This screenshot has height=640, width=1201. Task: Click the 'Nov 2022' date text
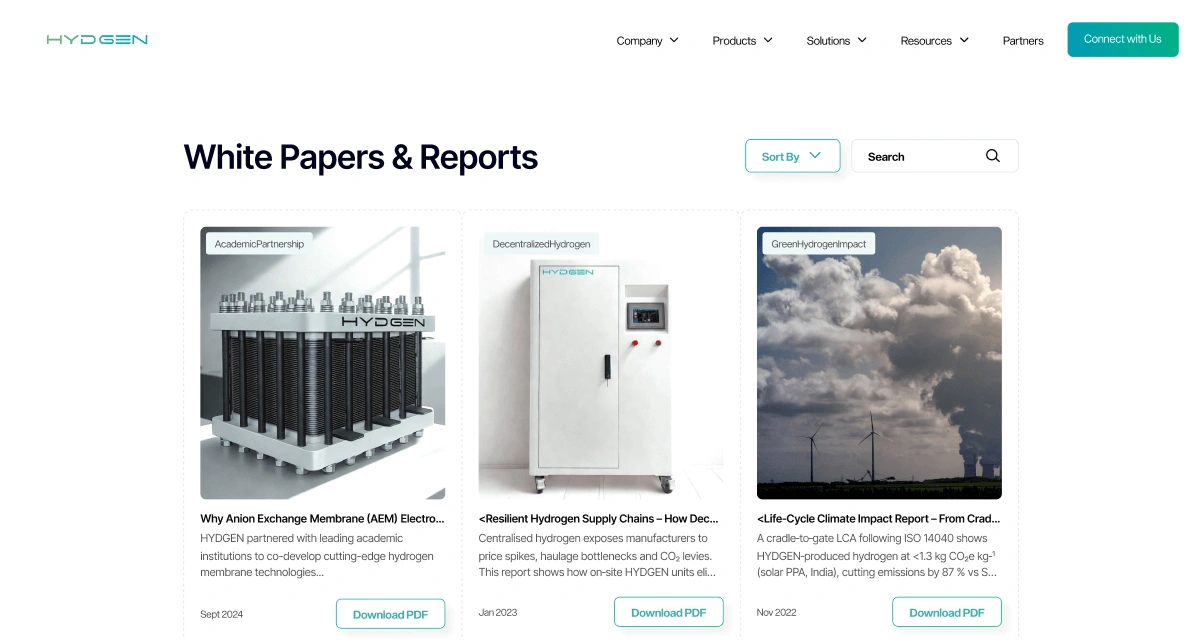tap(777, 612)
